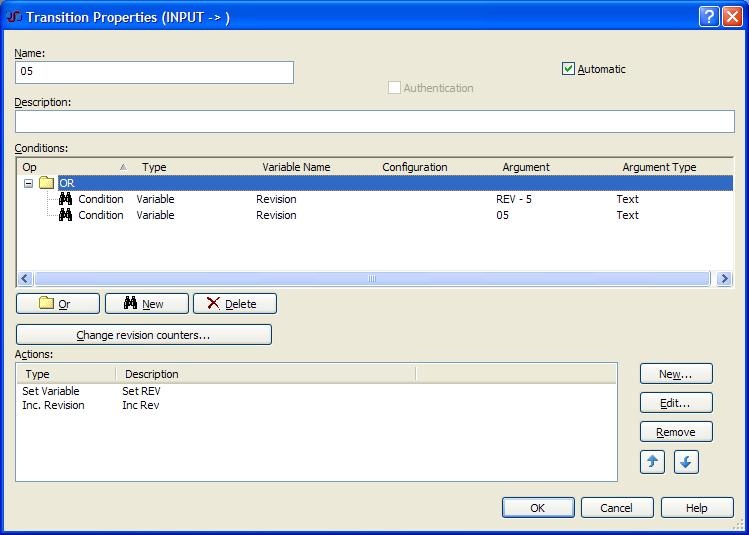Click the Text argument type of REV - 5 row
Screen dimensions: 749x535
(628, 199)
